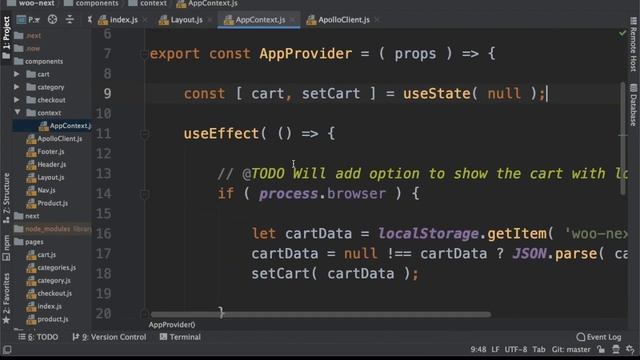Image resolution: width=640 pixels, height=360 pixels.
Task: Fold the if block at line 14
Action: (144, 194)
